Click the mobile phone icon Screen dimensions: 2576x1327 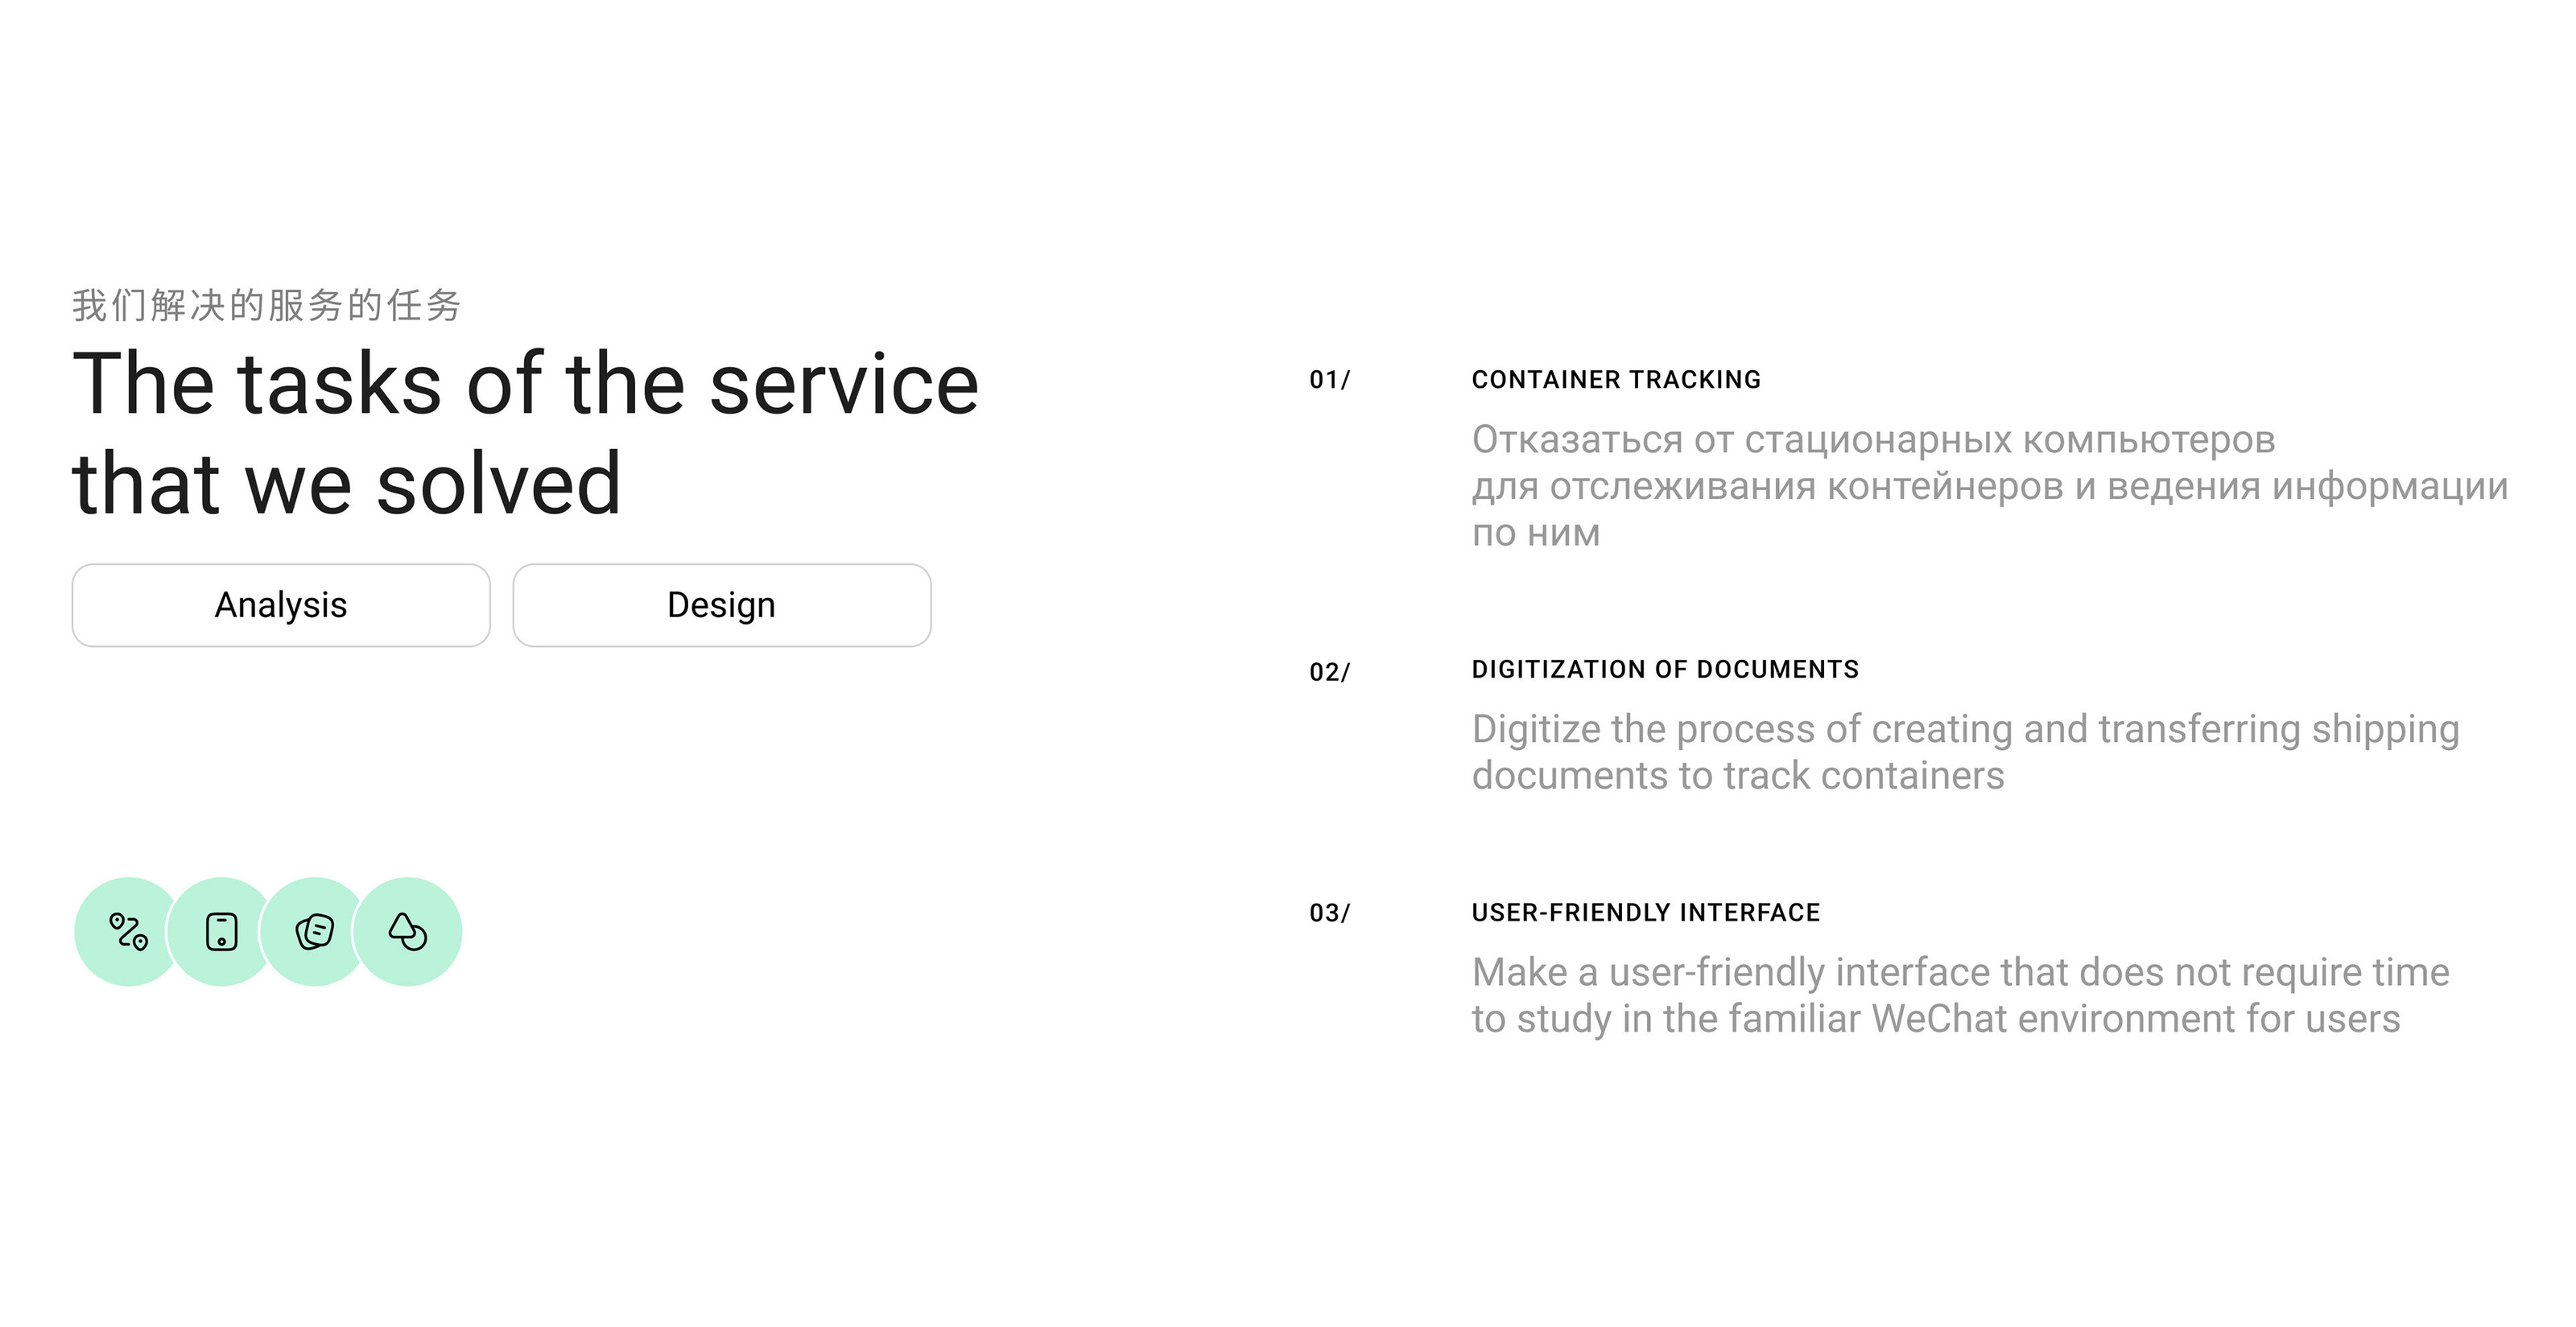(x=221, y=932)
